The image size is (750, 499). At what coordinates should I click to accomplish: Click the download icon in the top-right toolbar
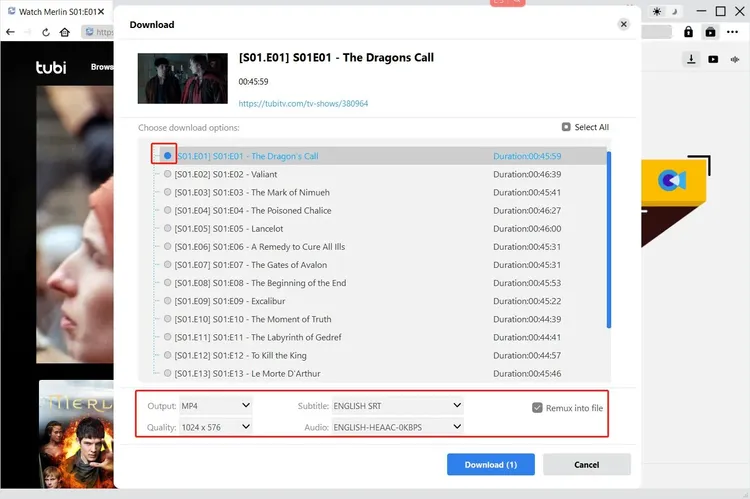(691, 59)
